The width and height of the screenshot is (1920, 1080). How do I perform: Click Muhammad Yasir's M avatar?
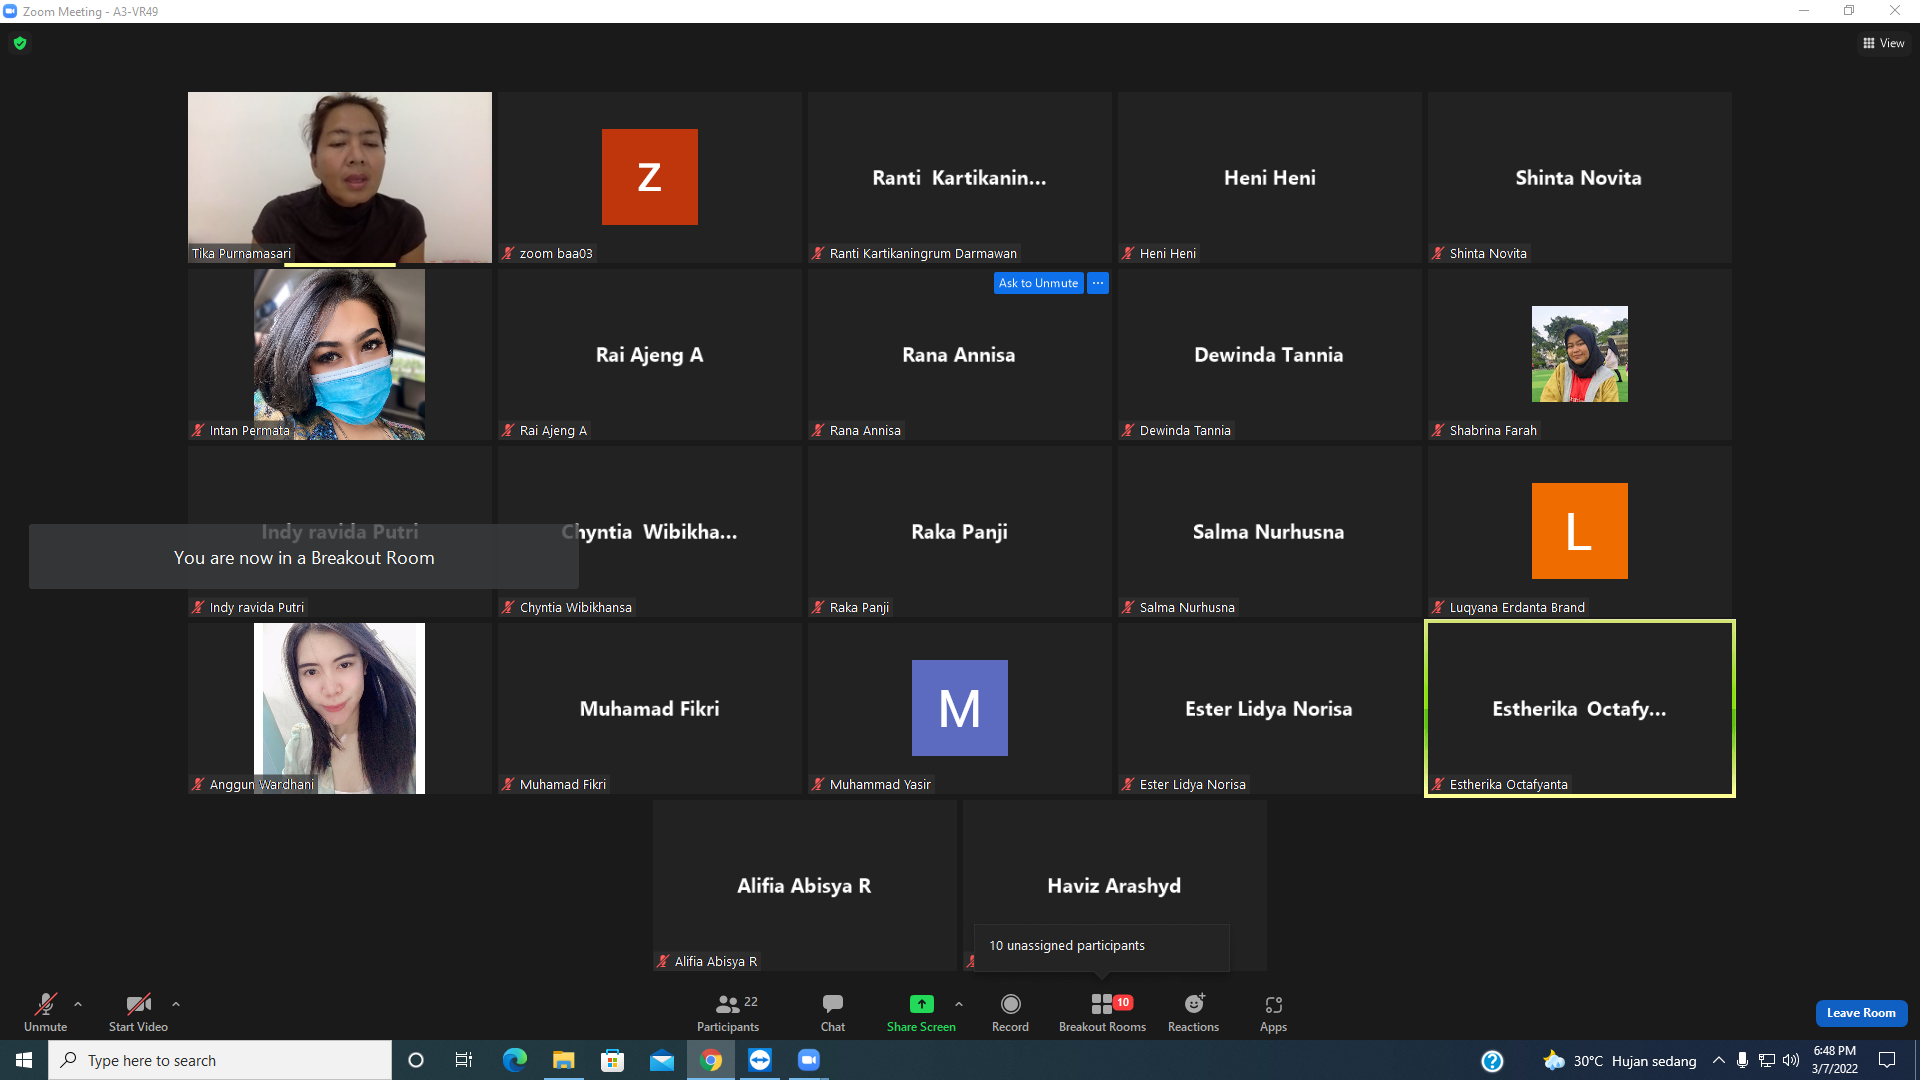point(960,708)
